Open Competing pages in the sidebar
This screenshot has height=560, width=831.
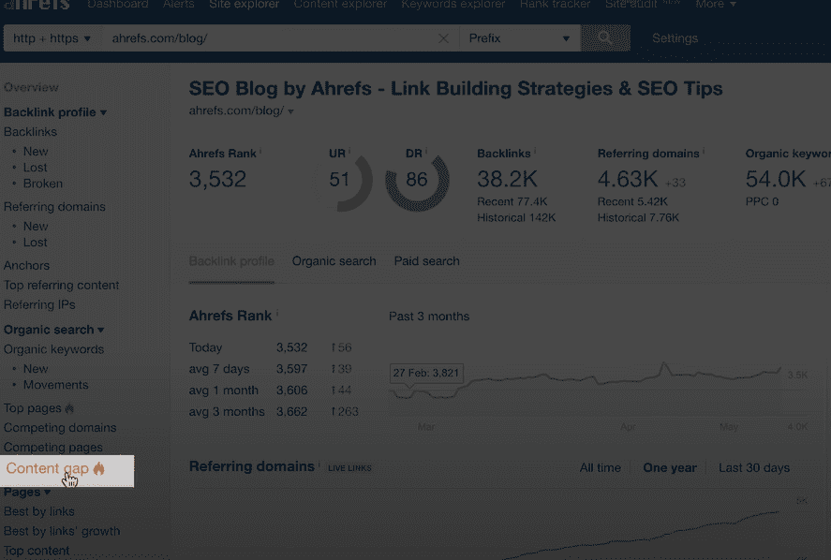(x=53, y=448)
